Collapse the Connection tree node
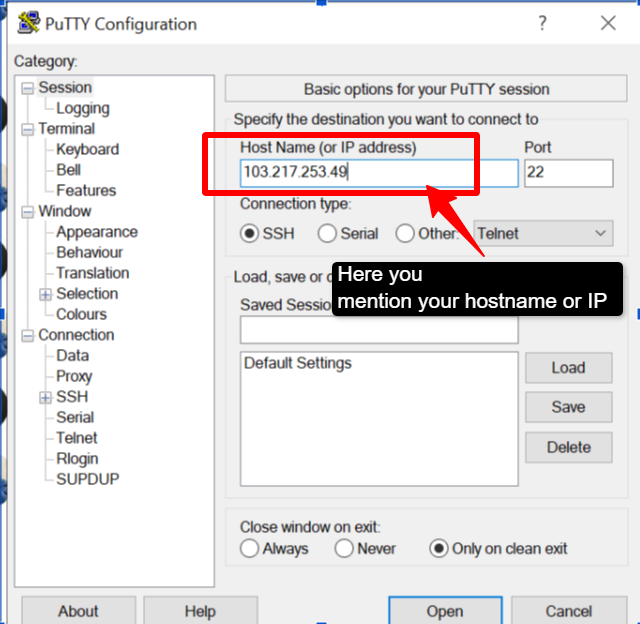640x624 pixels. coord(27,336)
